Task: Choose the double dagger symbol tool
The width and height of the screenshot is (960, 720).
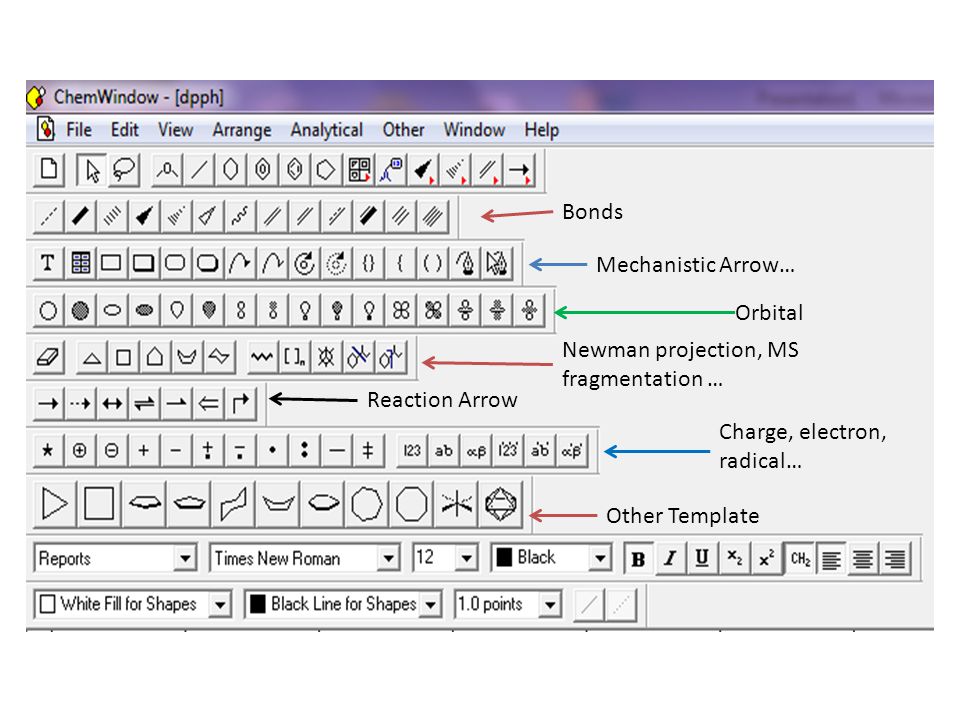Action: click(368, 451)
